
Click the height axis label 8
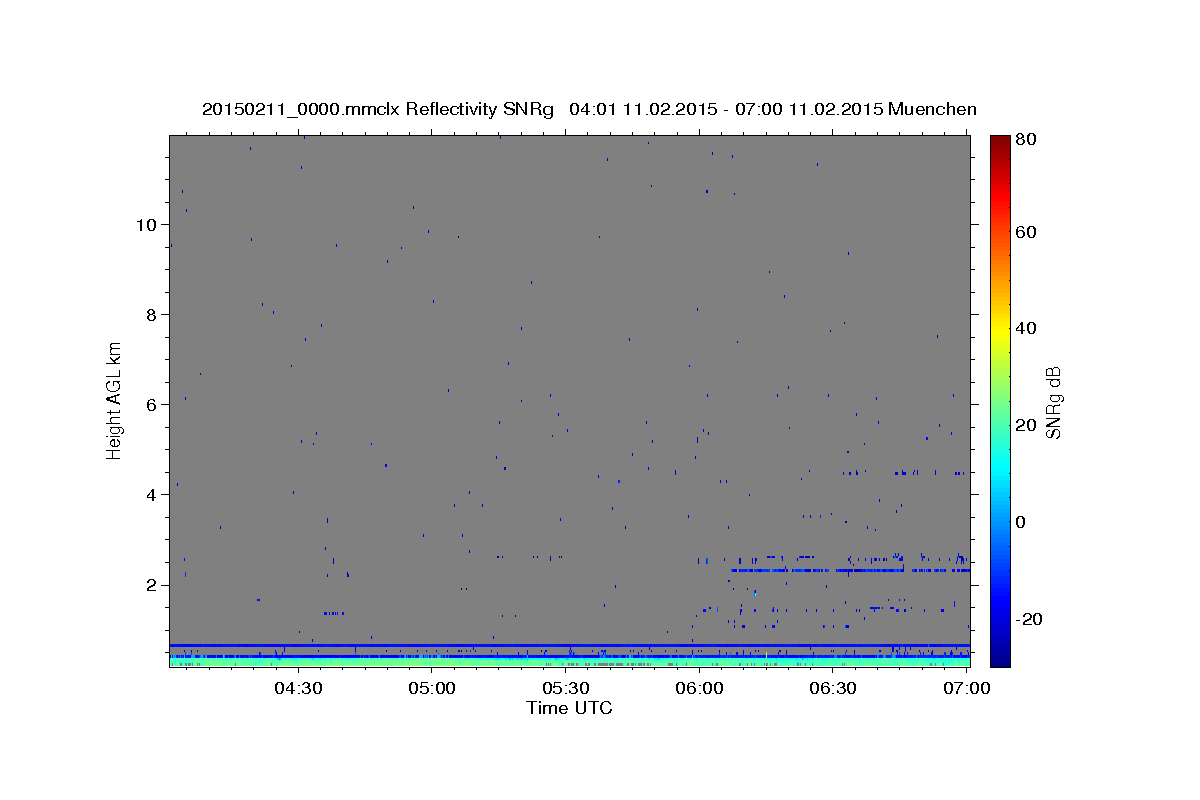click(150, 314)
